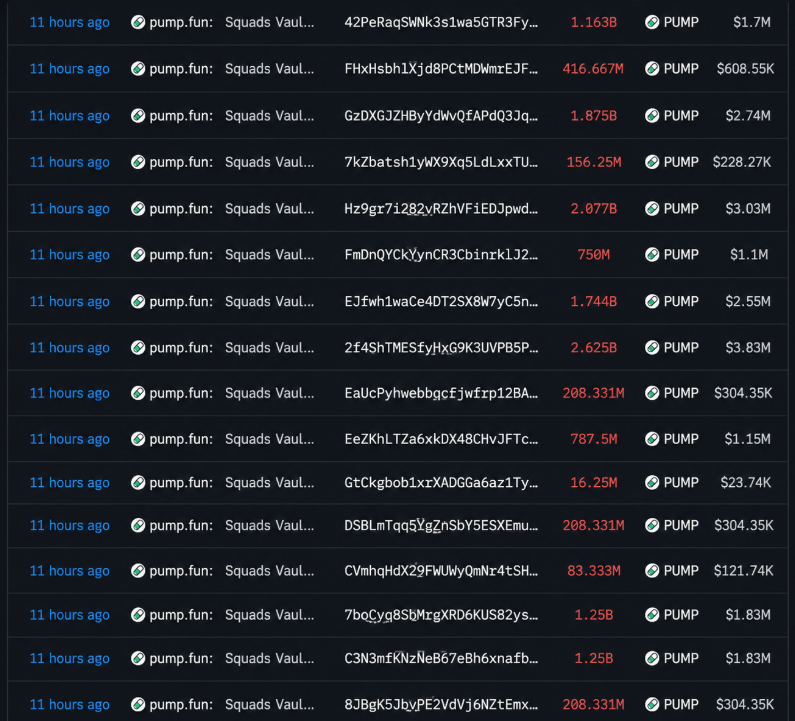Click the 416.667M amount value
795x721 pixels.
coord(593,68)
